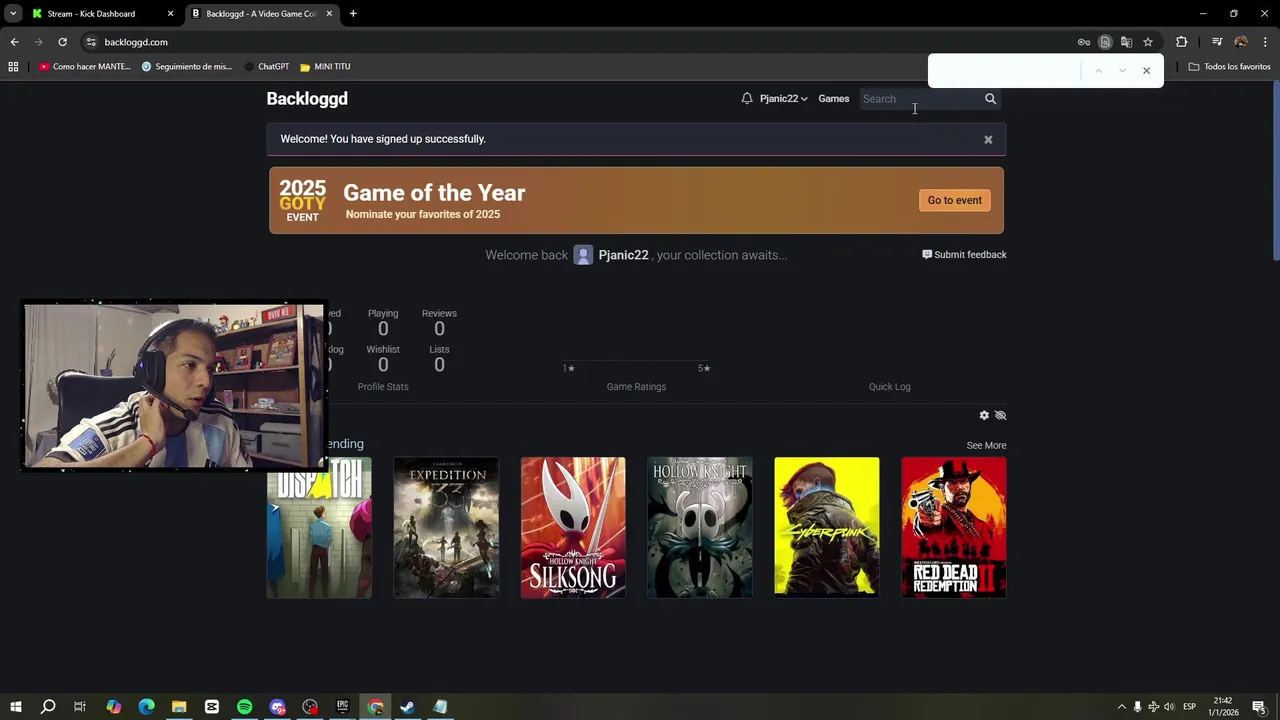Open CapCut from the taskbar
This screenshot has height=720, width=1280.
(212, 707)
